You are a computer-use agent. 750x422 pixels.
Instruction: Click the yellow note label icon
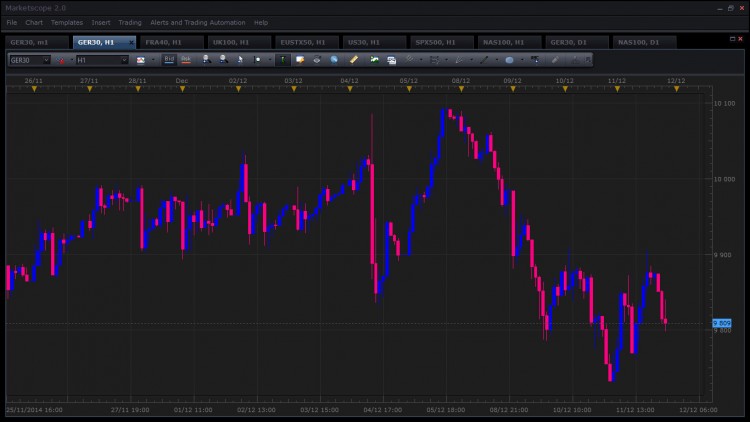(x=300, y=59)
